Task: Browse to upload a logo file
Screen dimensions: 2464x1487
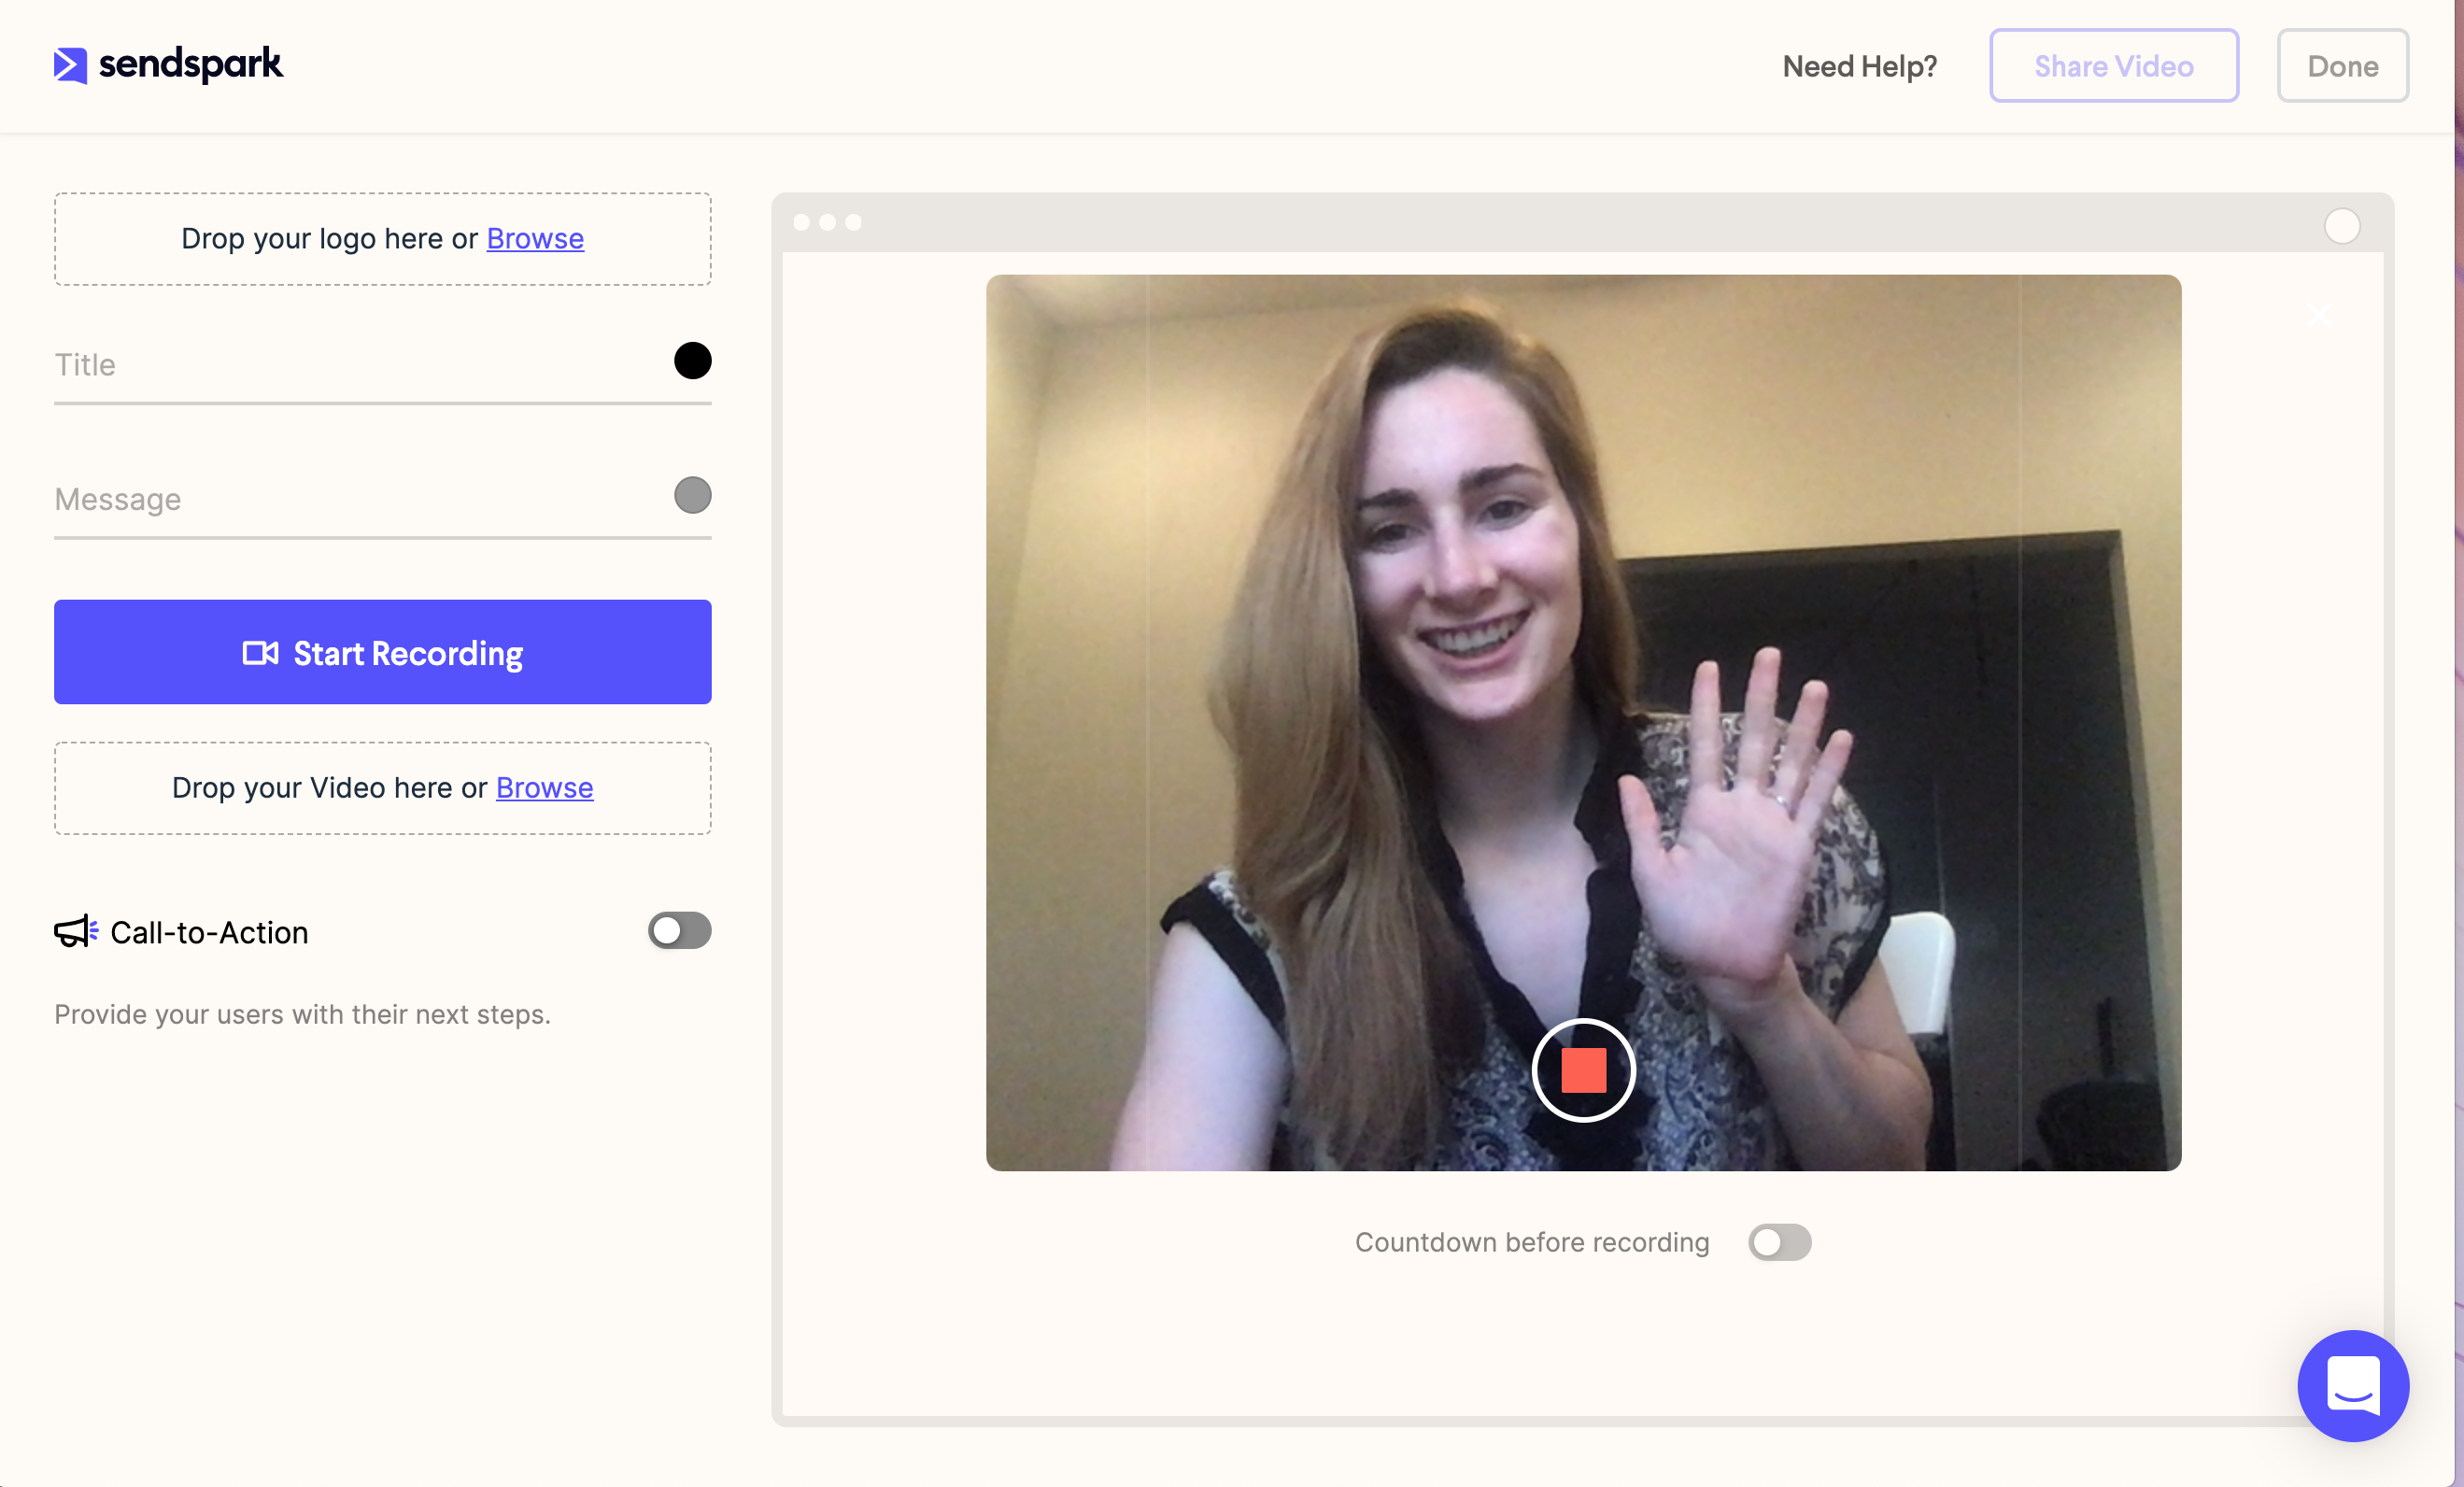Action: [537, 239]
